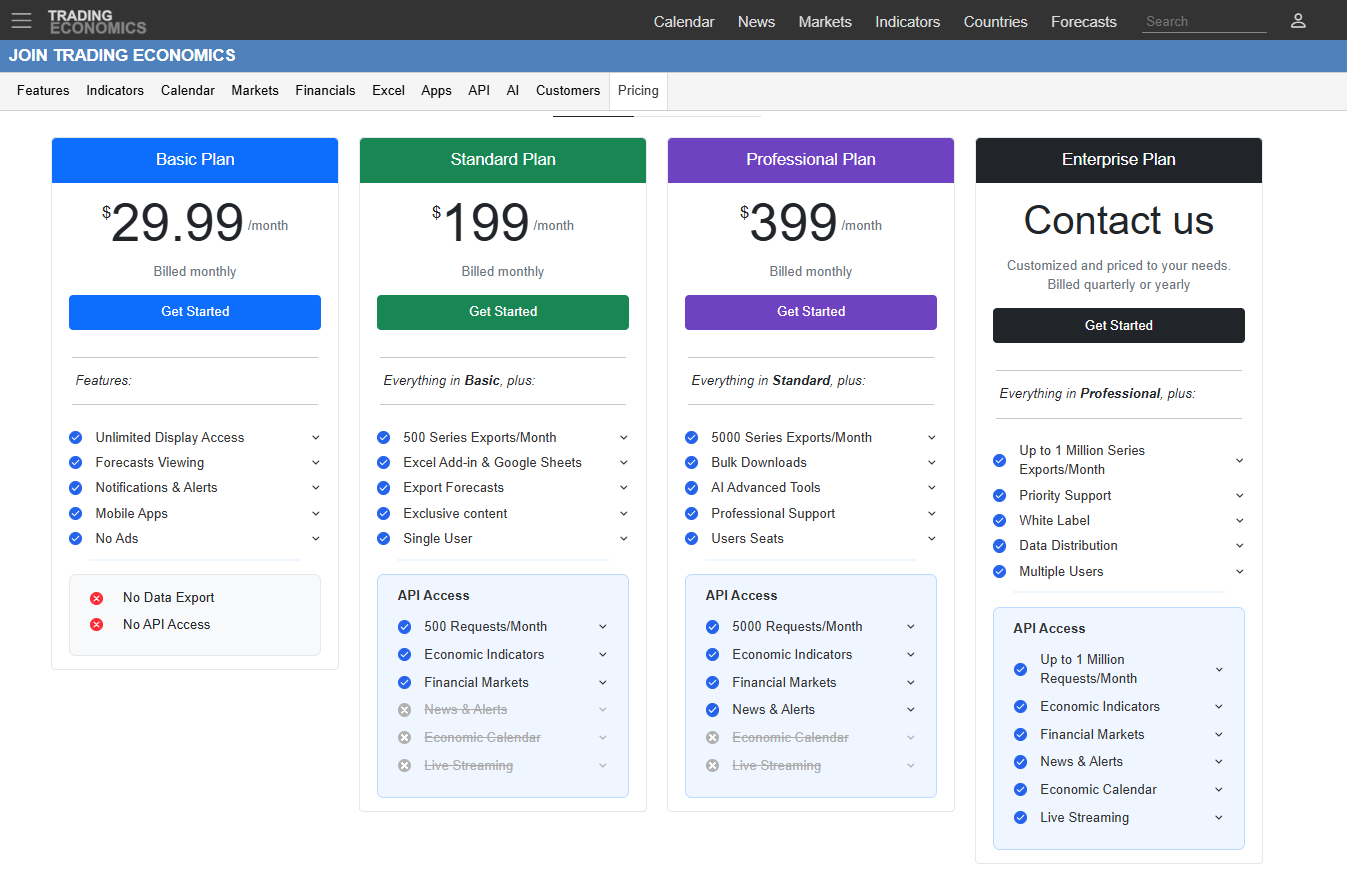
Task: Expand the Unlimited Display Access feature chevron
Action: 315,438
